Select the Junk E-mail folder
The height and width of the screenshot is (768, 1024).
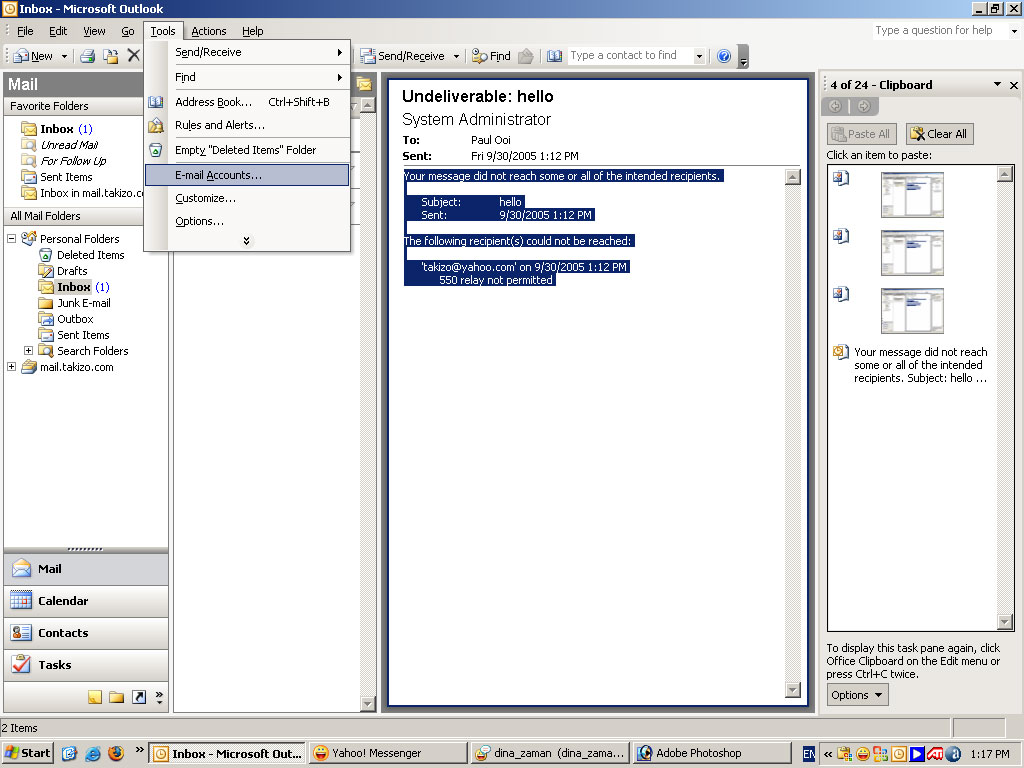click(75, 303)
